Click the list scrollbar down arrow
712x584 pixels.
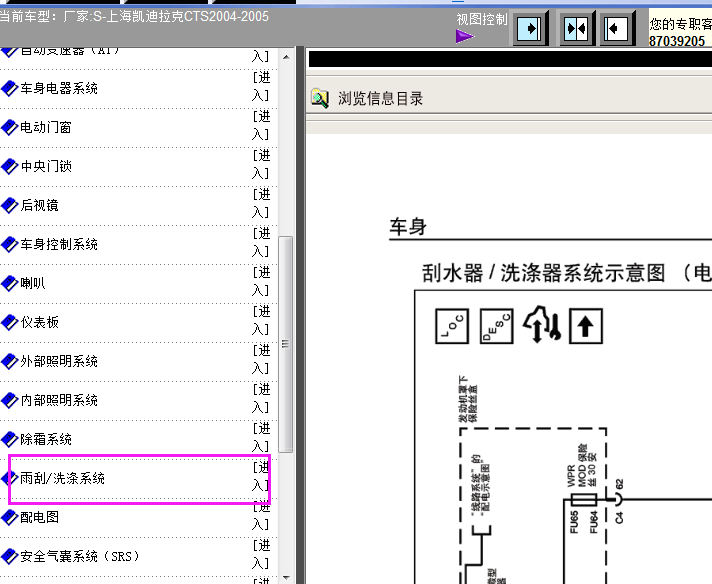point(286,577)
